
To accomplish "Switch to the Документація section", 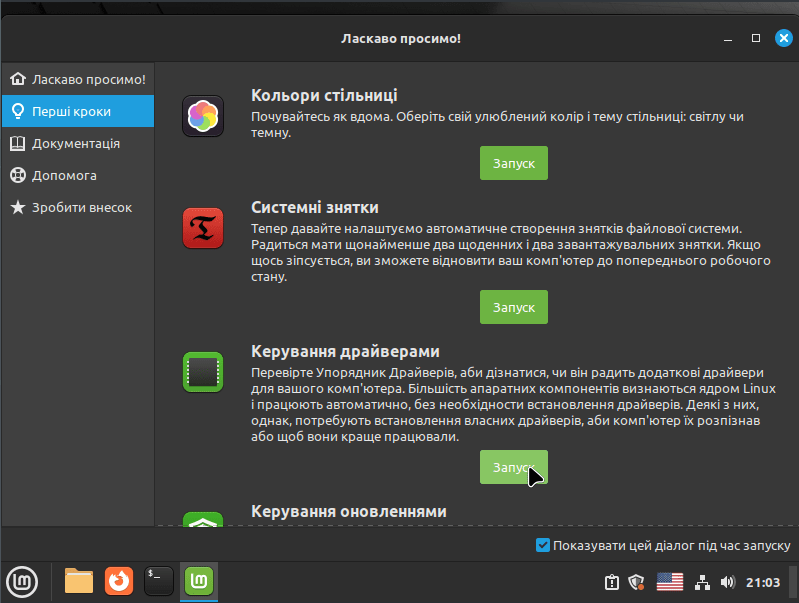I will [78, 143].
